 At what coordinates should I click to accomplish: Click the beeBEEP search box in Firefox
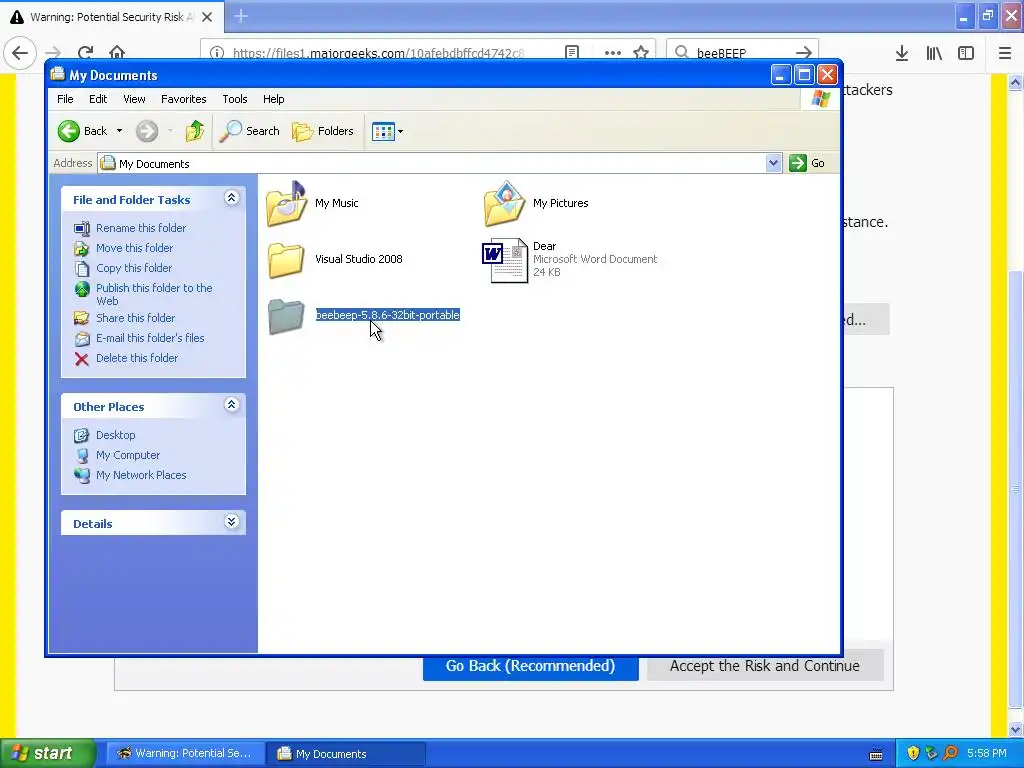741,52
